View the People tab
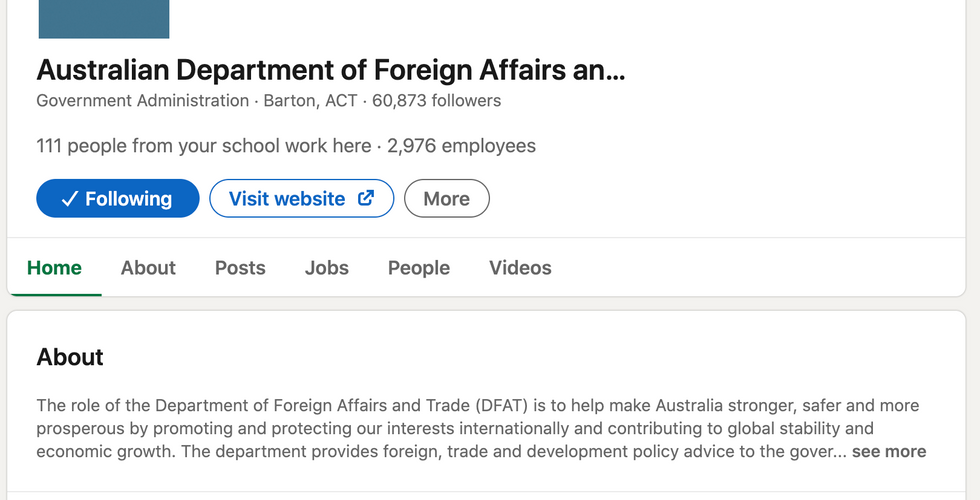 pyautogui.click(x=419, y=268)
